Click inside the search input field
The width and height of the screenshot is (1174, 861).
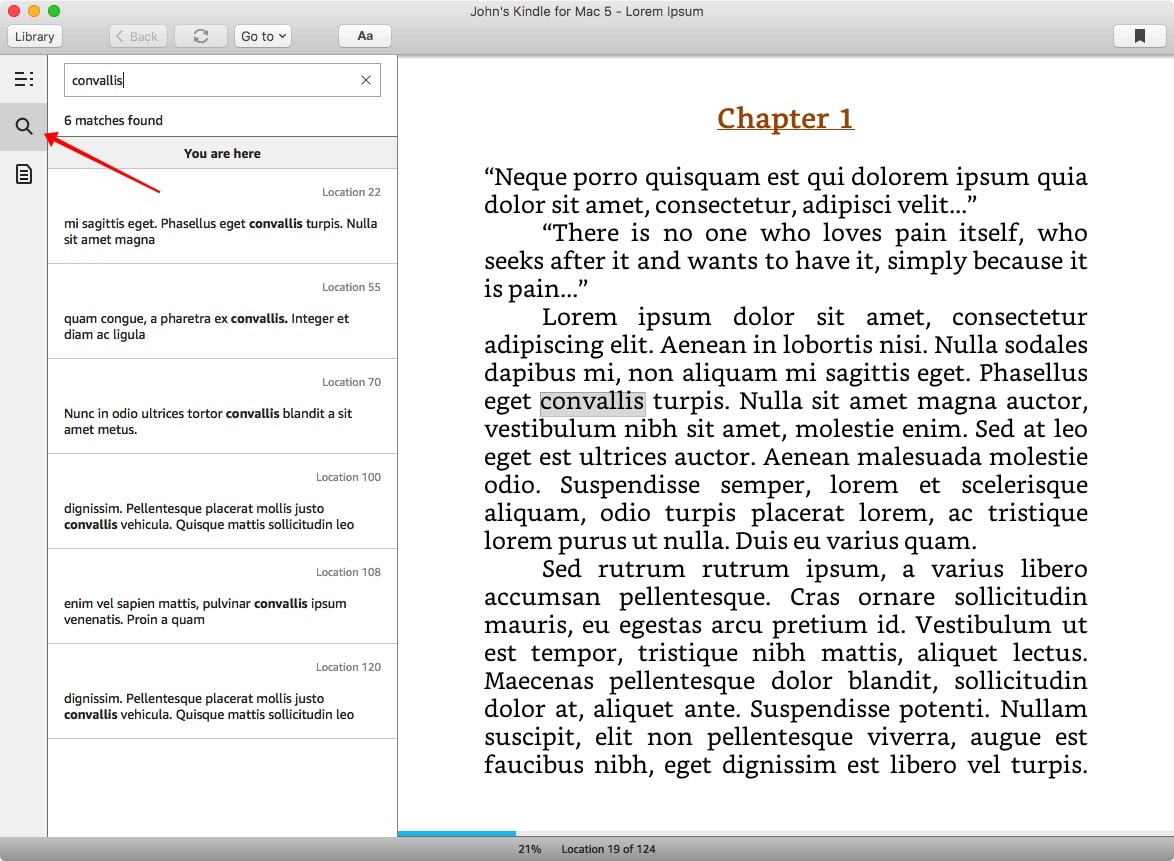coord(200,80)
